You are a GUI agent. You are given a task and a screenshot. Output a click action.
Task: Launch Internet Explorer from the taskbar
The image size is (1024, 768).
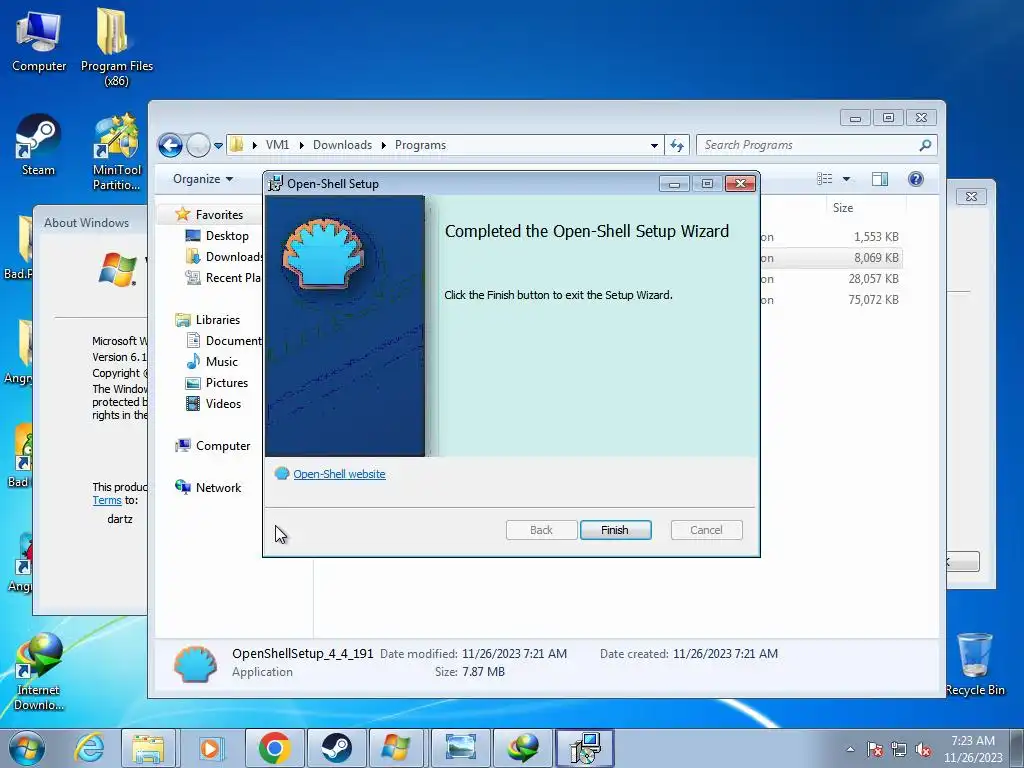pyautogui.click(x=89, y=748)
